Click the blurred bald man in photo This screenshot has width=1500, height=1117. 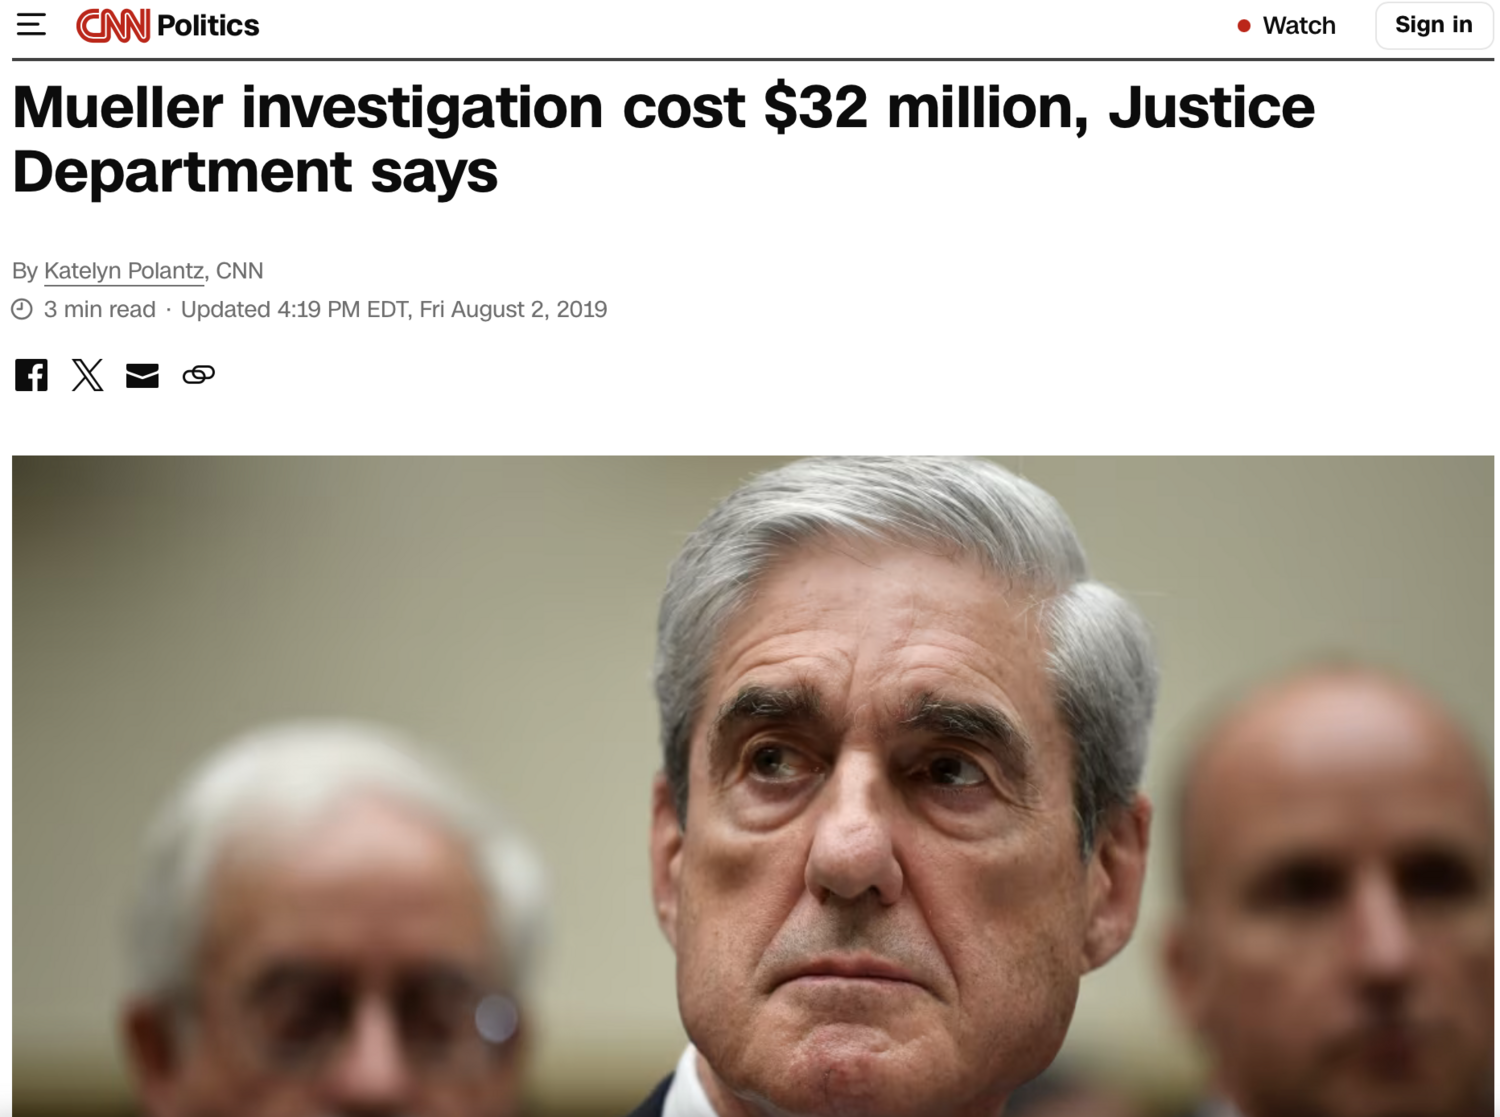(x=1330, y=890)
